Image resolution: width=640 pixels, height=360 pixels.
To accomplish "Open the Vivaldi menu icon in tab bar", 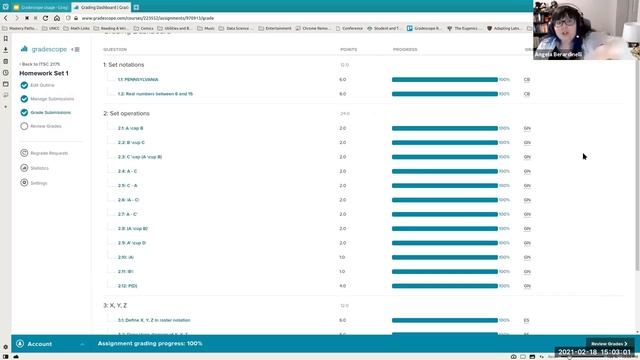I will (5, 7).
